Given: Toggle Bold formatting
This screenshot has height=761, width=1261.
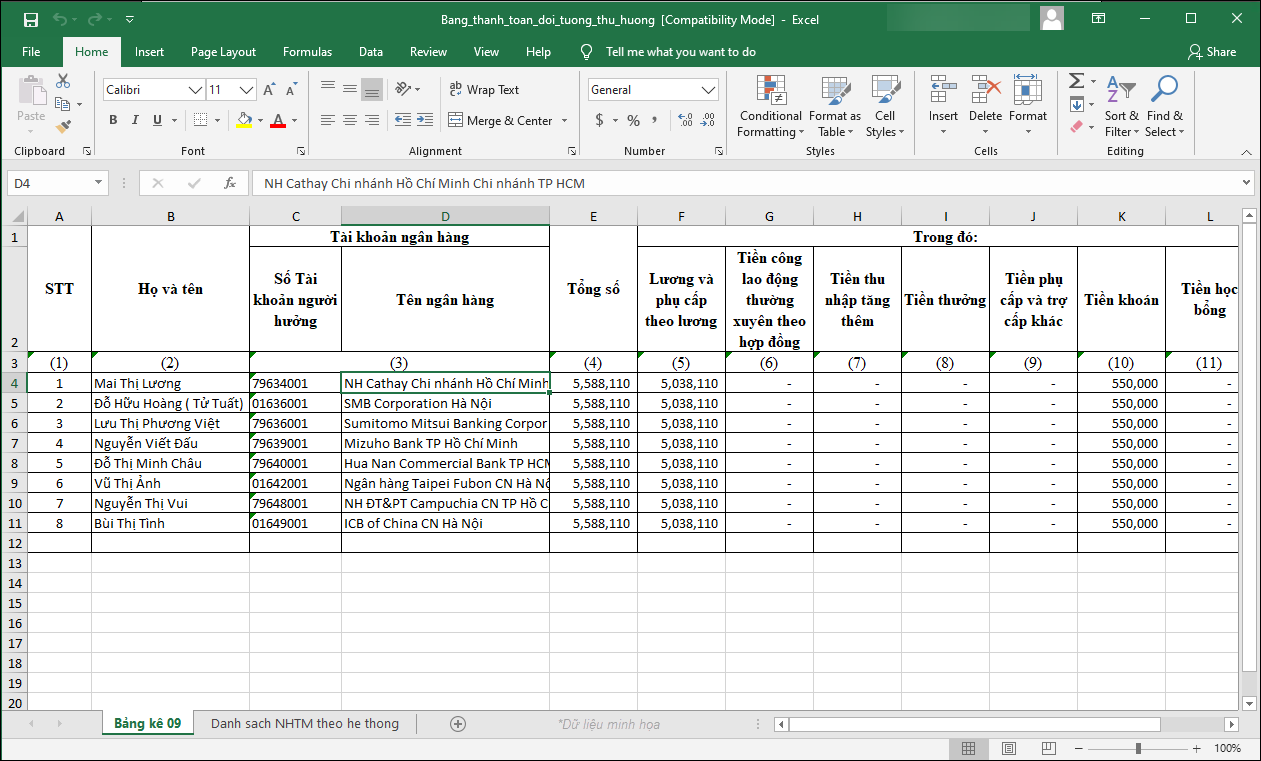Looking at the screenshot, I should 113,120.
